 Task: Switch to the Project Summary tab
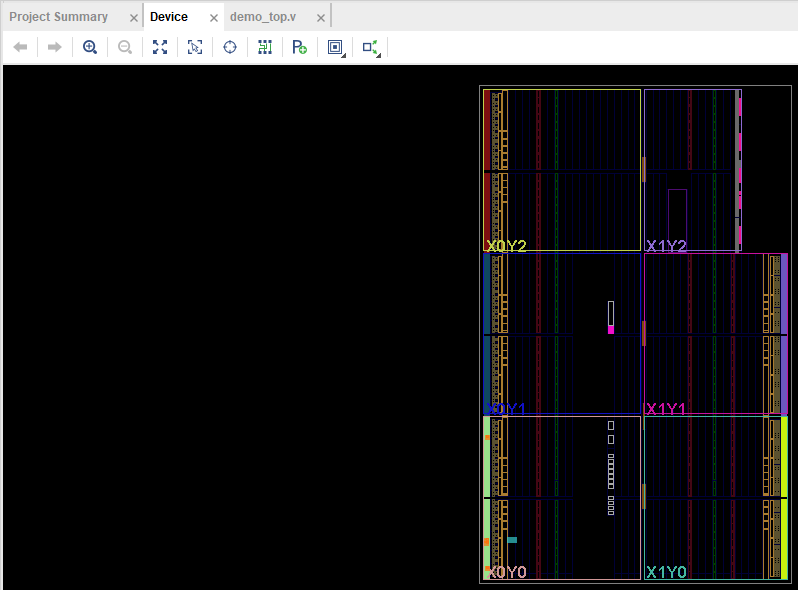(59, 17)
